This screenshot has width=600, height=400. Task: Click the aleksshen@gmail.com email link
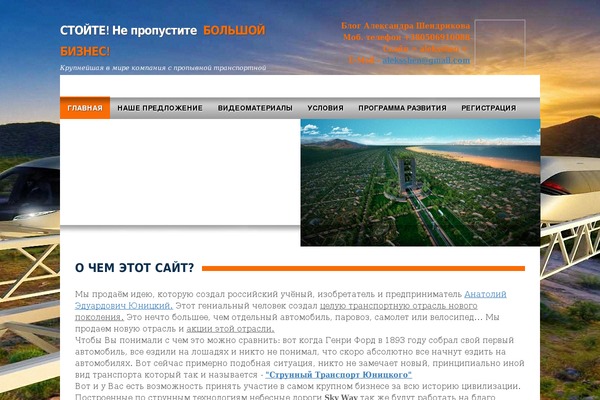pos(426,60)
